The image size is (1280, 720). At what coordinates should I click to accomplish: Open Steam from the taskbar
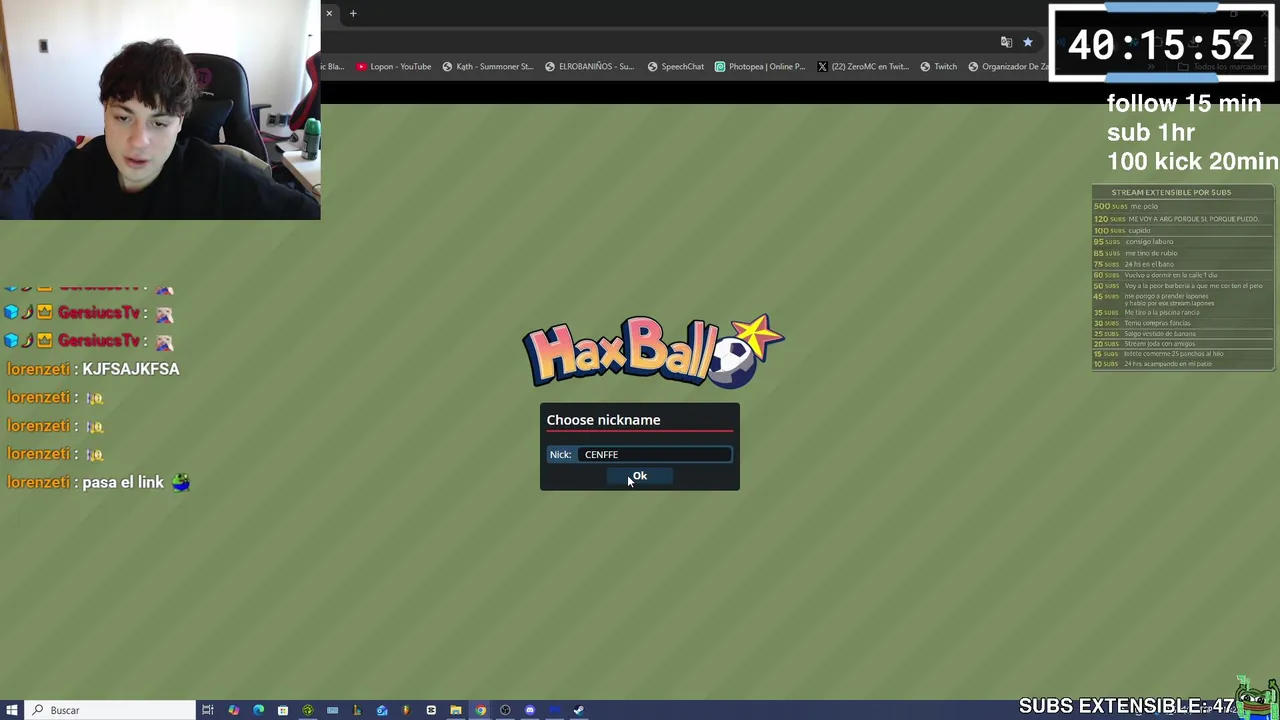[579, 710]
